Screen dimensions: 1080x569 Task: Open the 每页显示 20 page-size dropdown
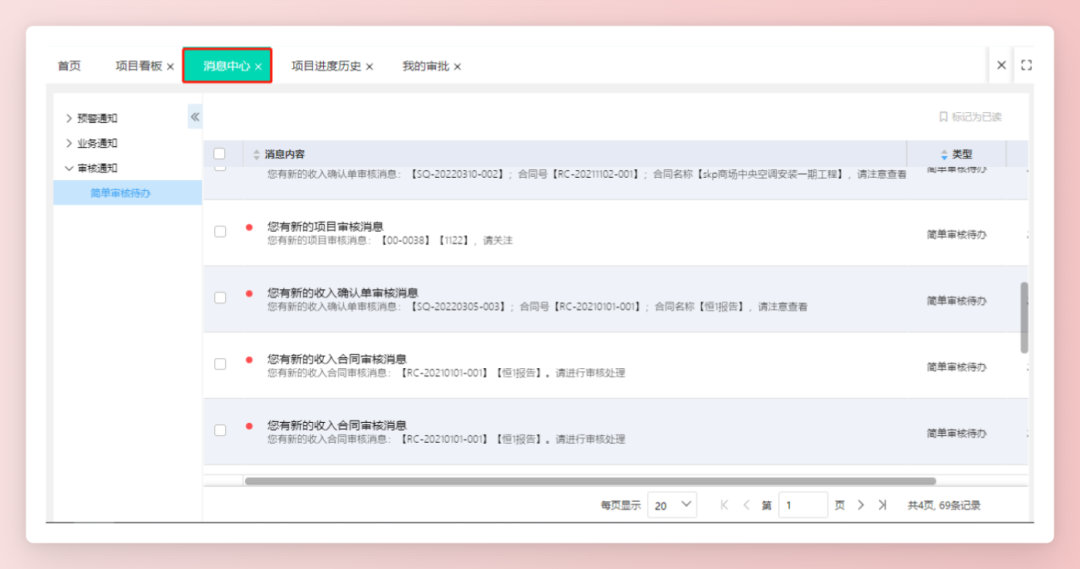[672, 505]
